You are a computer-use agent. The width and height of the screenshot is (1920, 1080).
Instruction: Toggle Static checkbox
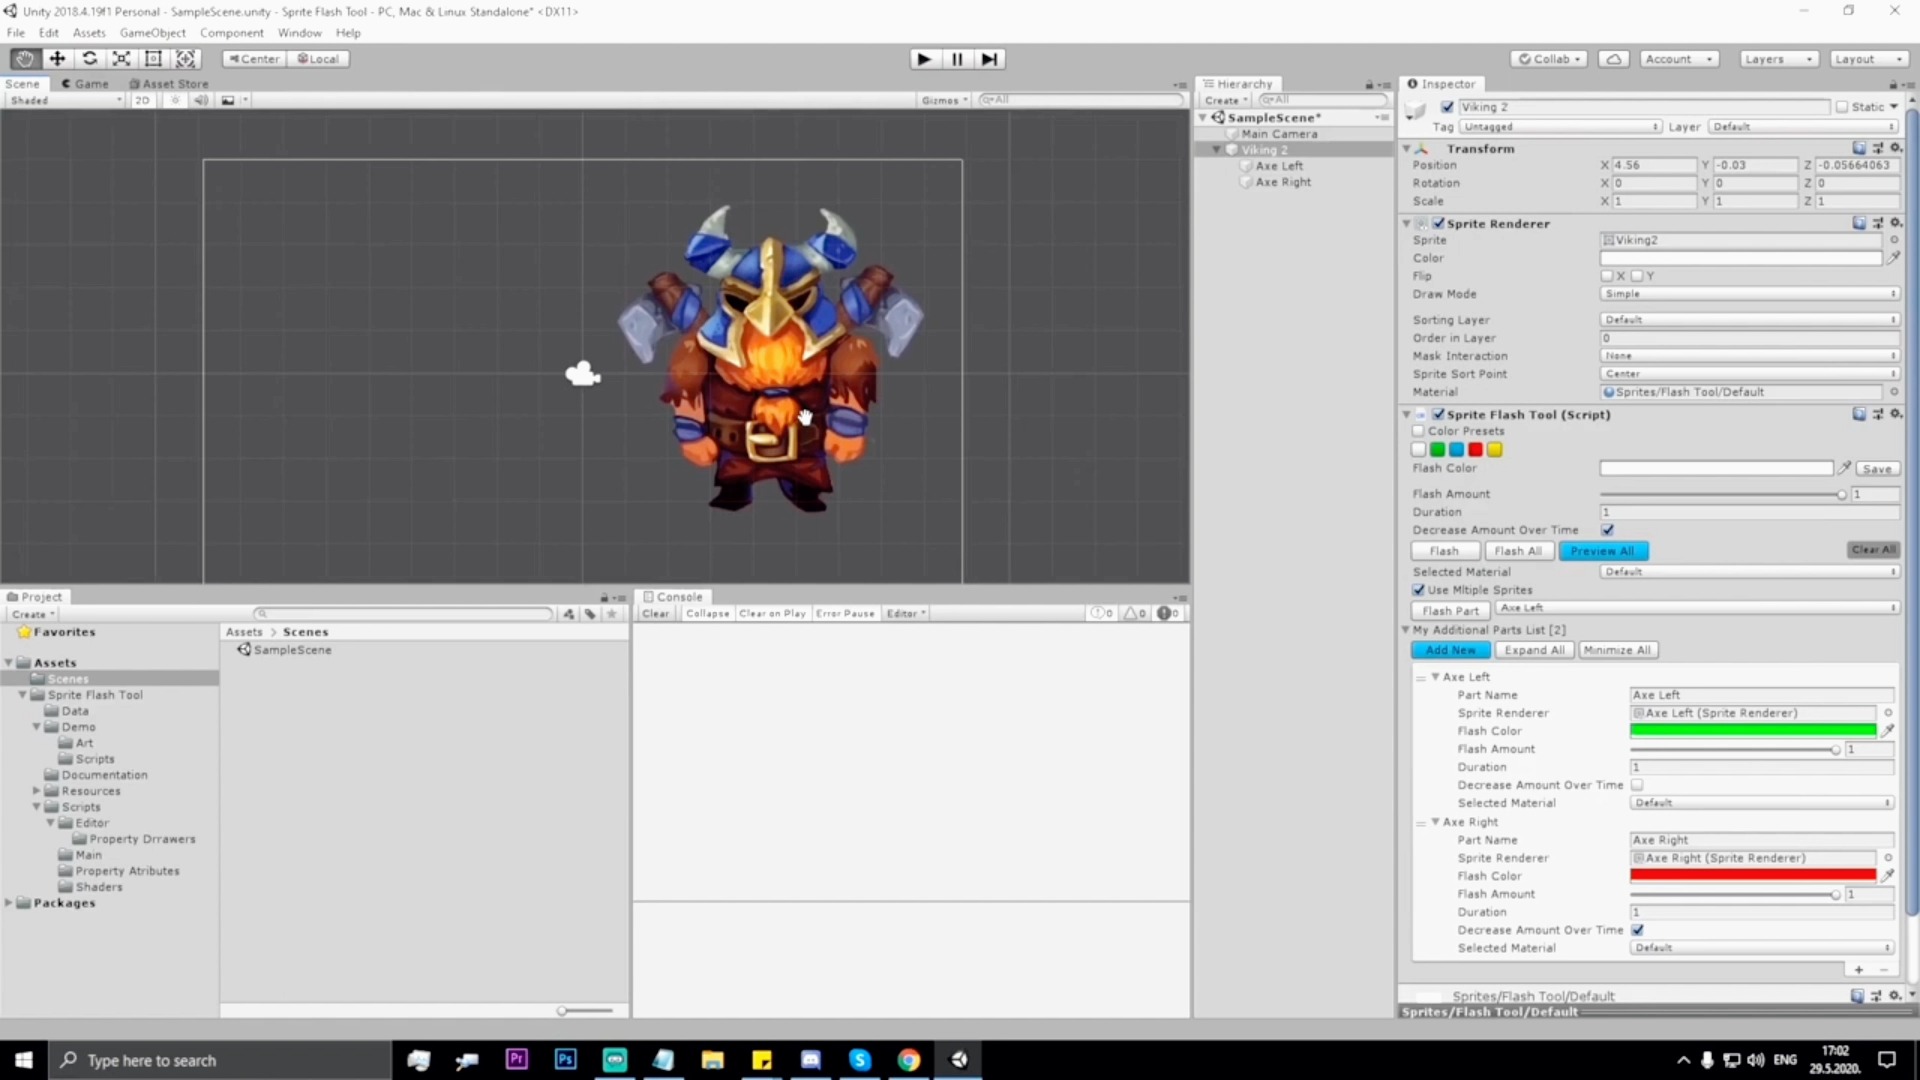pyautogui.click(x=1842, y=107)
